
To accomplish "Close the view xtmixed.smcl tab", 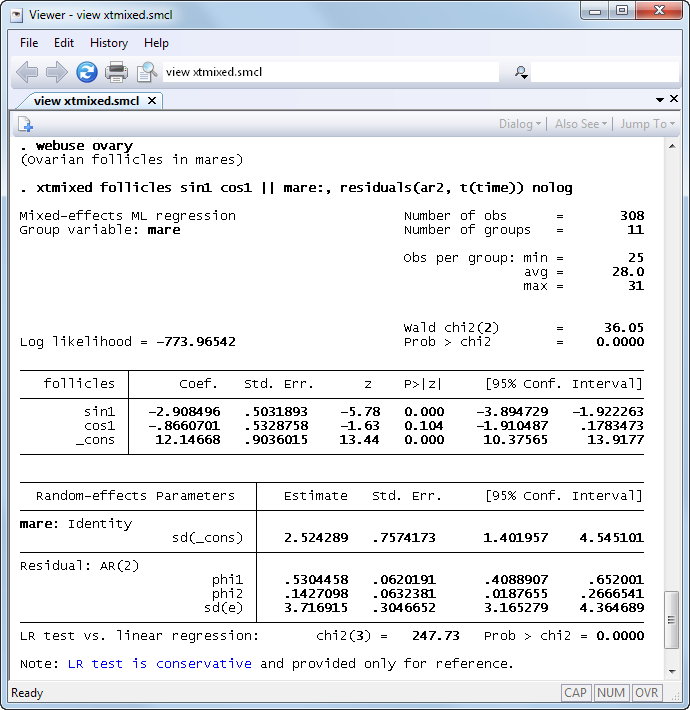I will coord(152,101).
